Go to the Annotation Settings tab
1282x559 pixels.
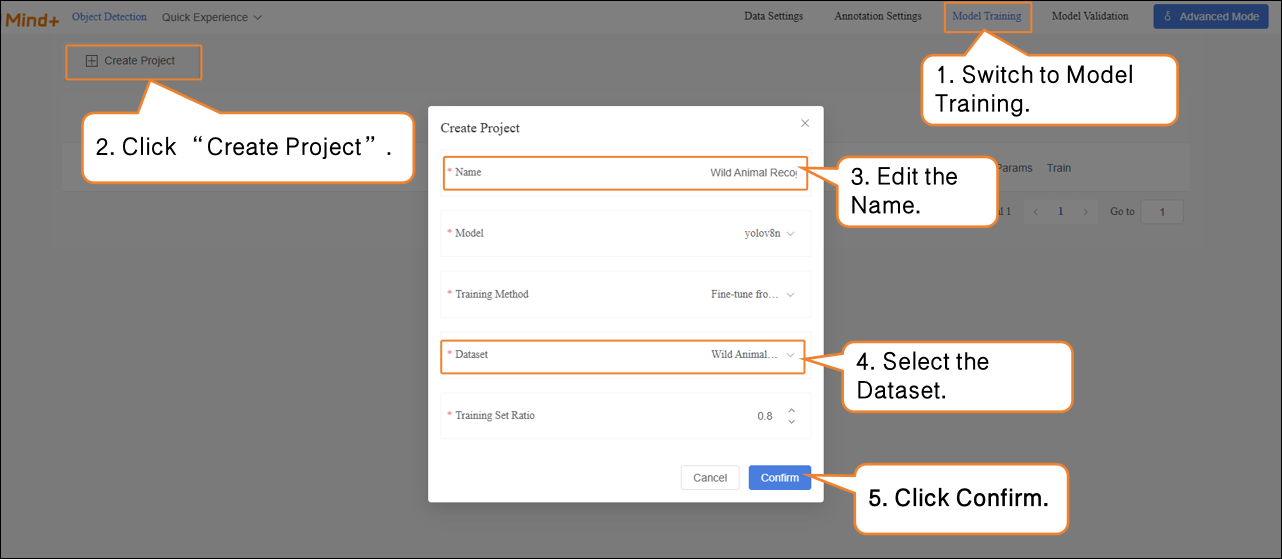[x=877, y=16]
